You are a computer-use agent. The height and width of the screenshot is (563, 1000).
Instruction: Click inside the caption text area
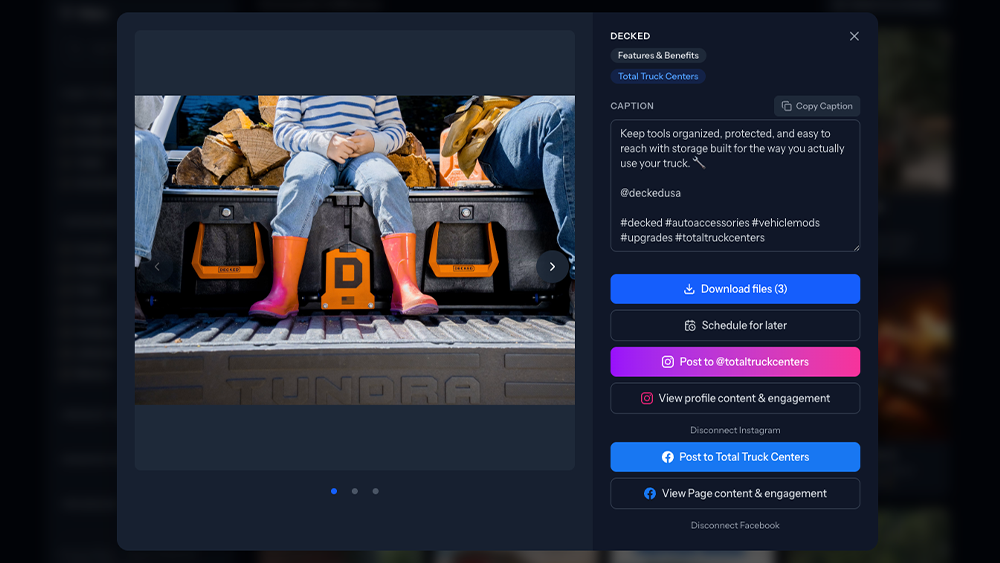735,186
